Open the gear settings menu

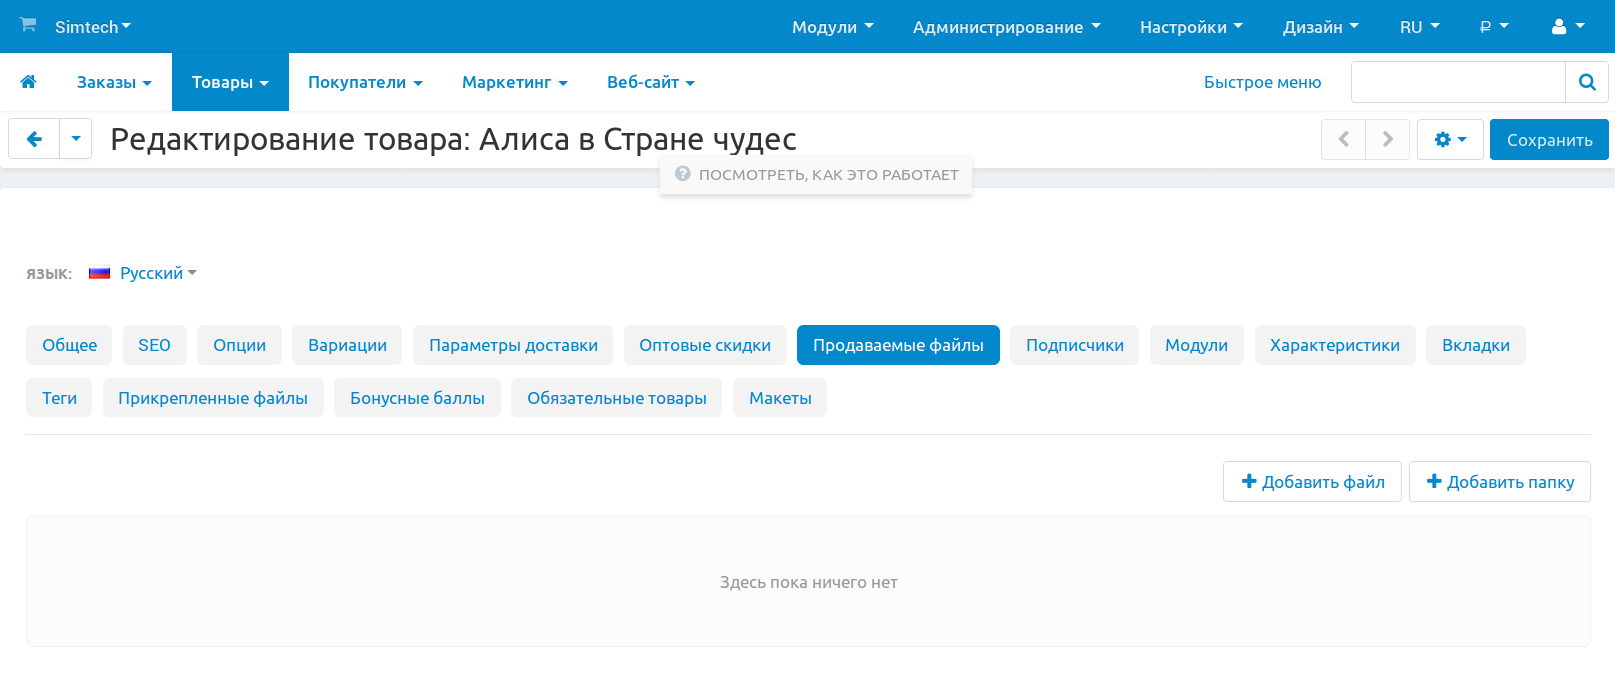[x=1449, y=140]
